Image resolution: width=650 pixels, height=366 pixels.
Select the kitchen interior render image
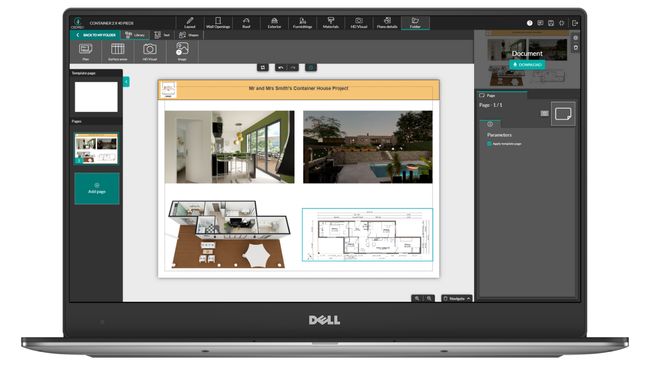pyautogui.click(x=230, y=147)
